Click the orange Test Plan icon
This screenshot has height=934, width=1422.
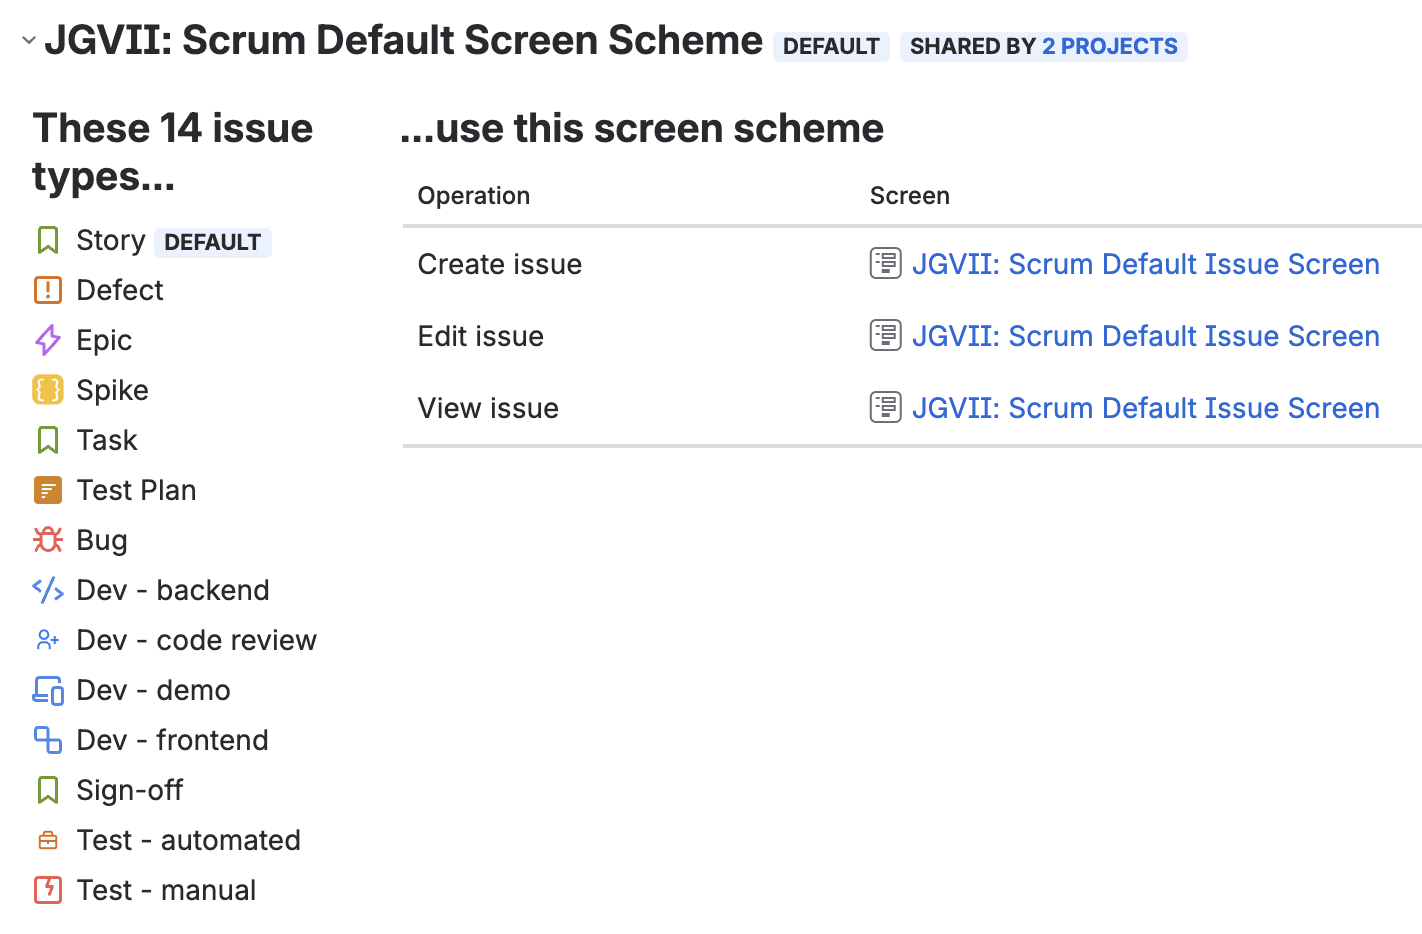[48, 490]
